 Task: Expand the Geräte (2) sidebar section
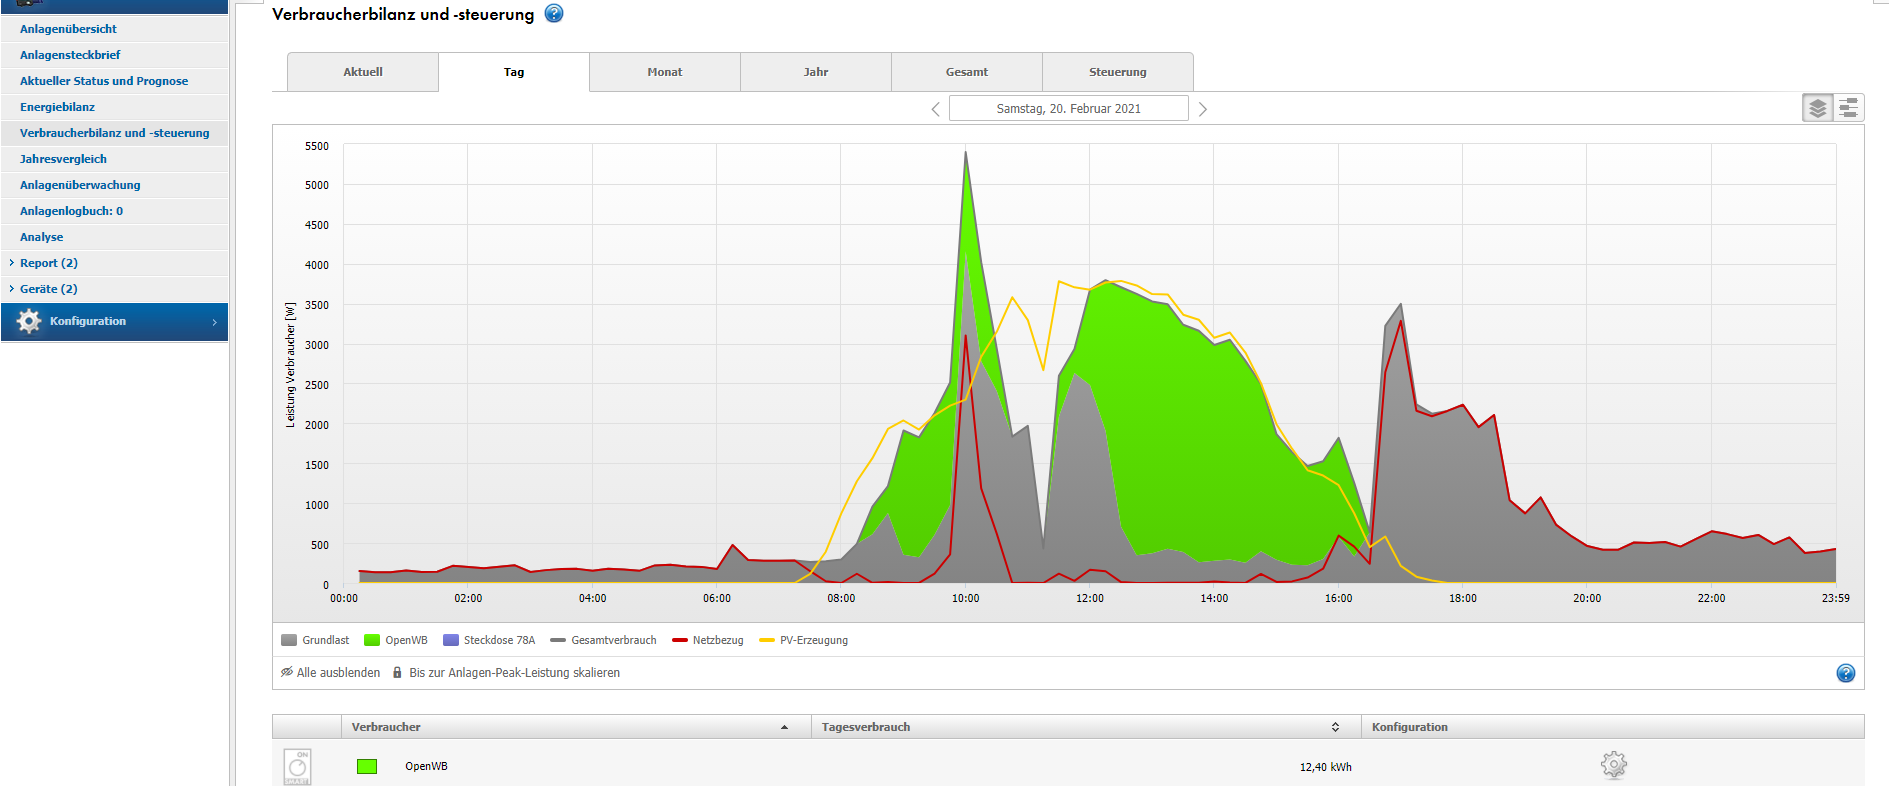tap(48, 289)
